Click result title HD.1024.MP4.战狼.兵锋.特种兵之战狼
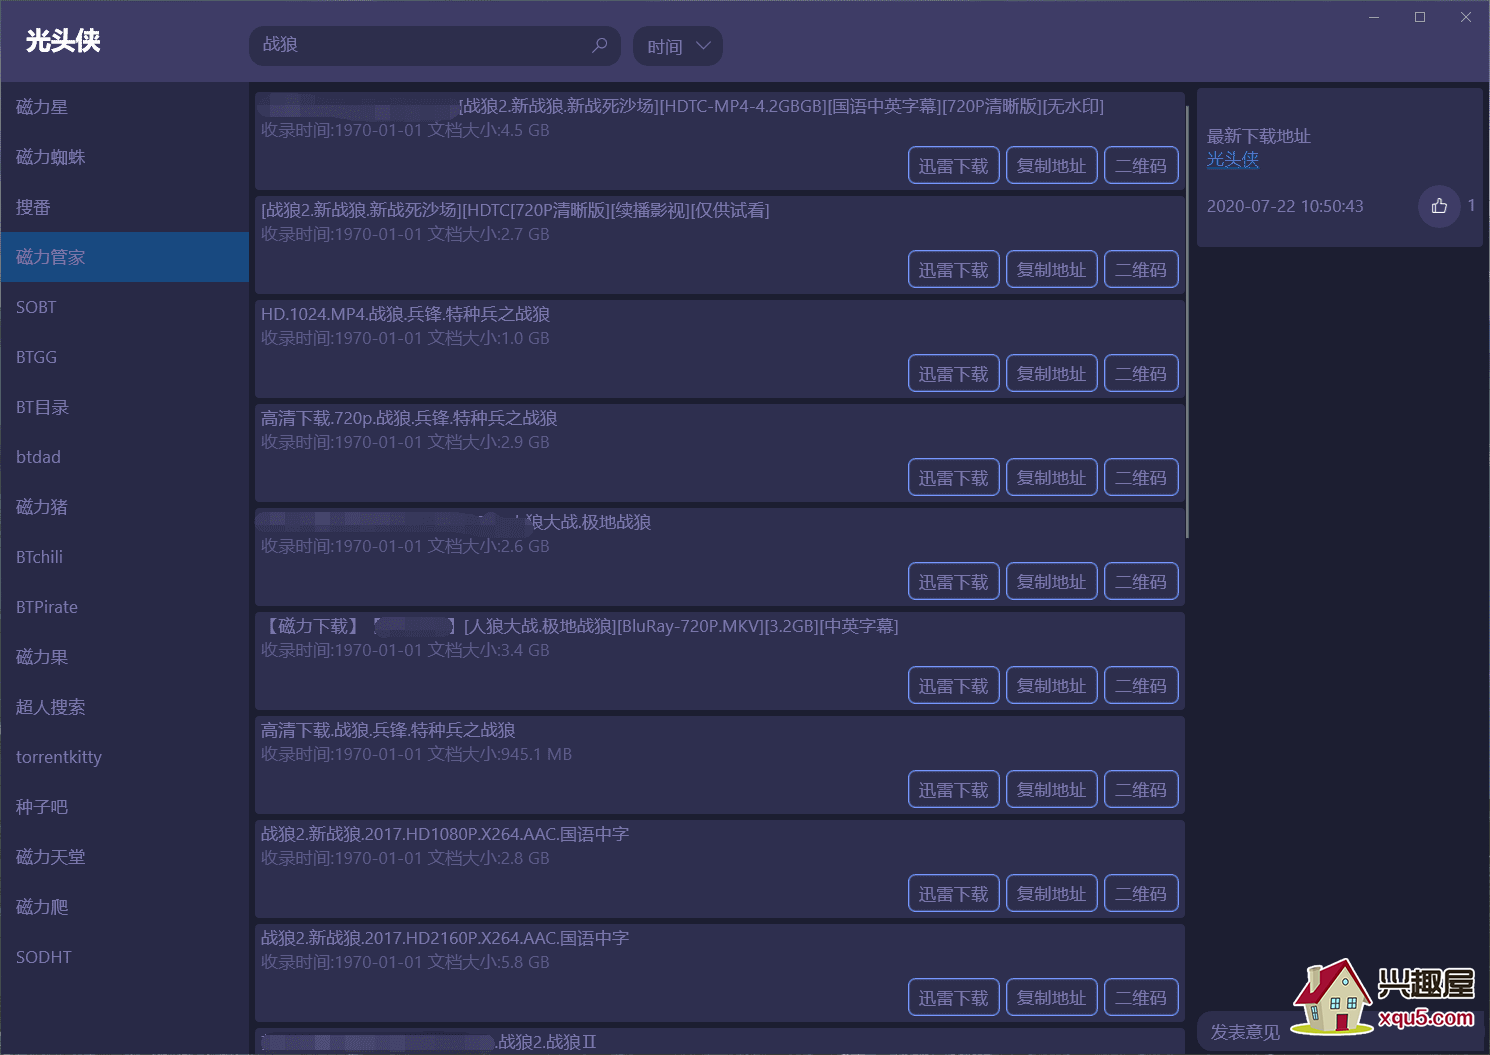The width and height of the screenshot is (1490, 1055). pos(405,314)
